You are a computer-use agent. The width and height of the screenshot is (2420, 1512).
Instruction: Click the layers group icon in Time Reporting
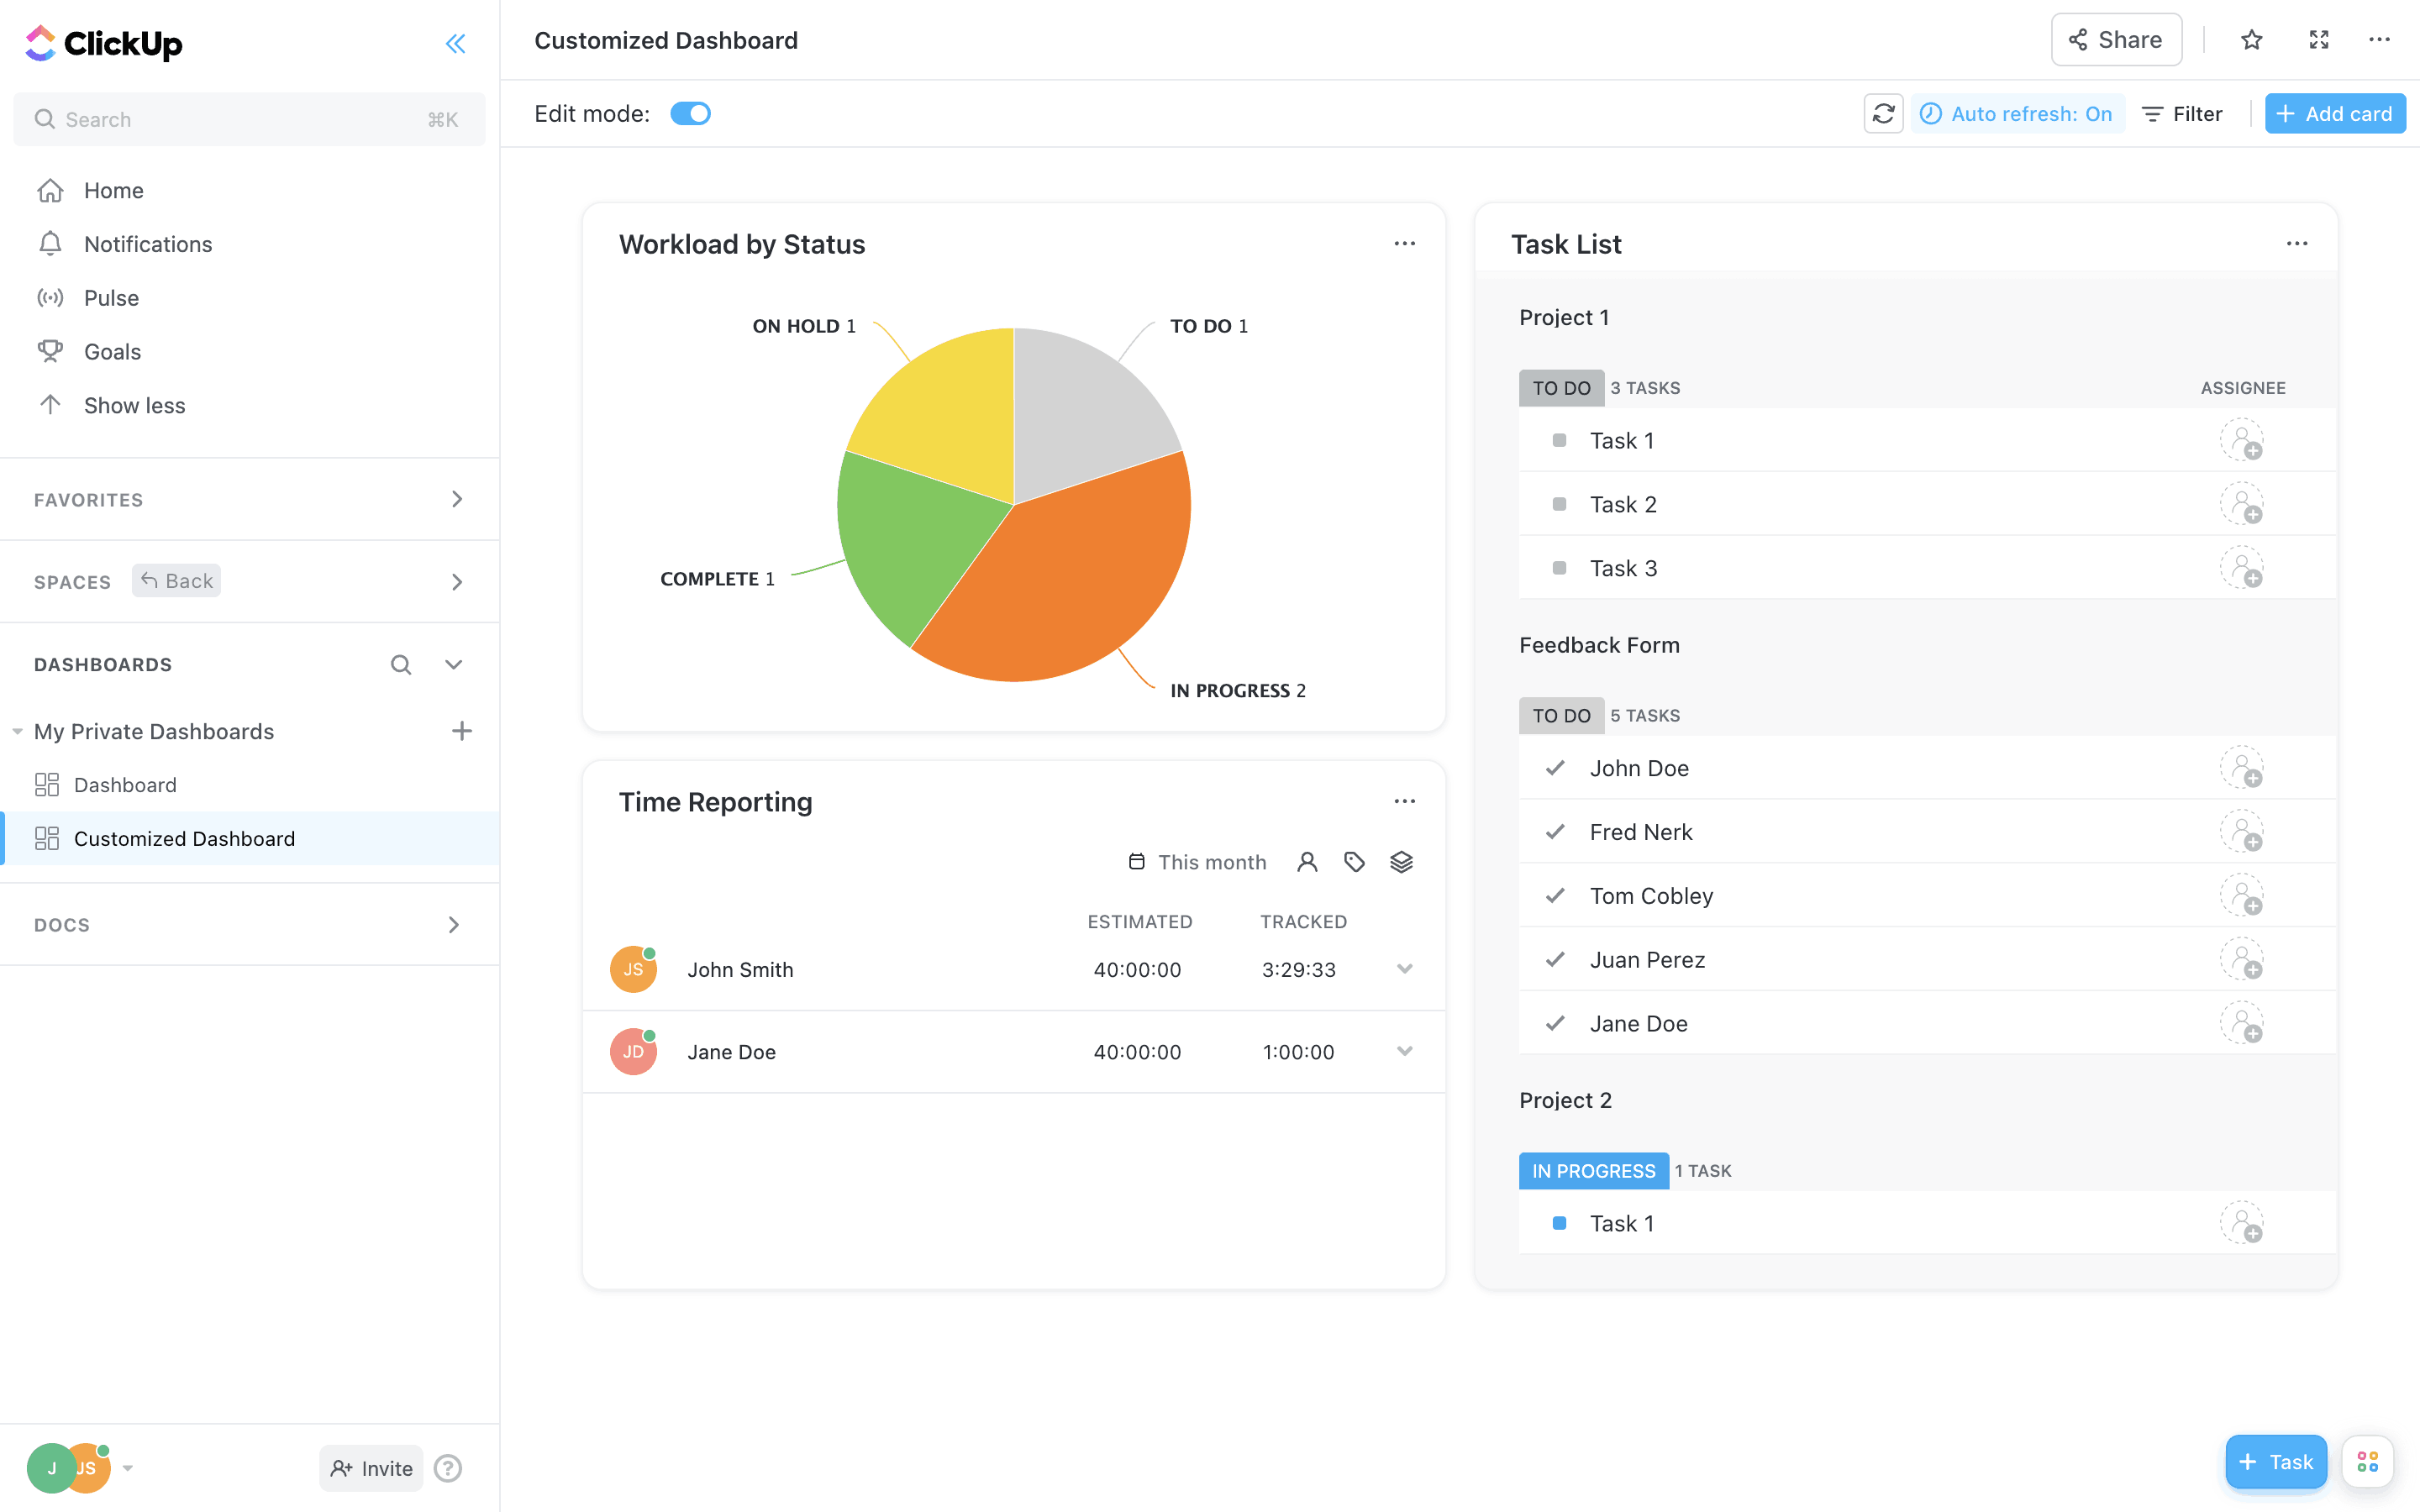pos(1401,862)
